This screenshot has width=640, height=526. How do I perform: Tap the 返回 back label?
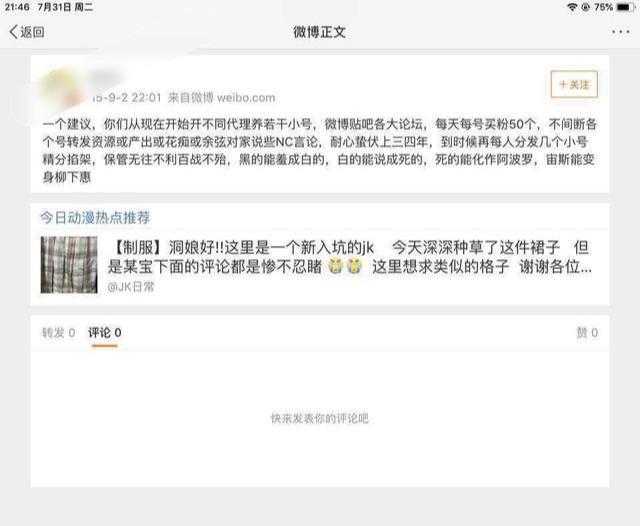point(32,32)
